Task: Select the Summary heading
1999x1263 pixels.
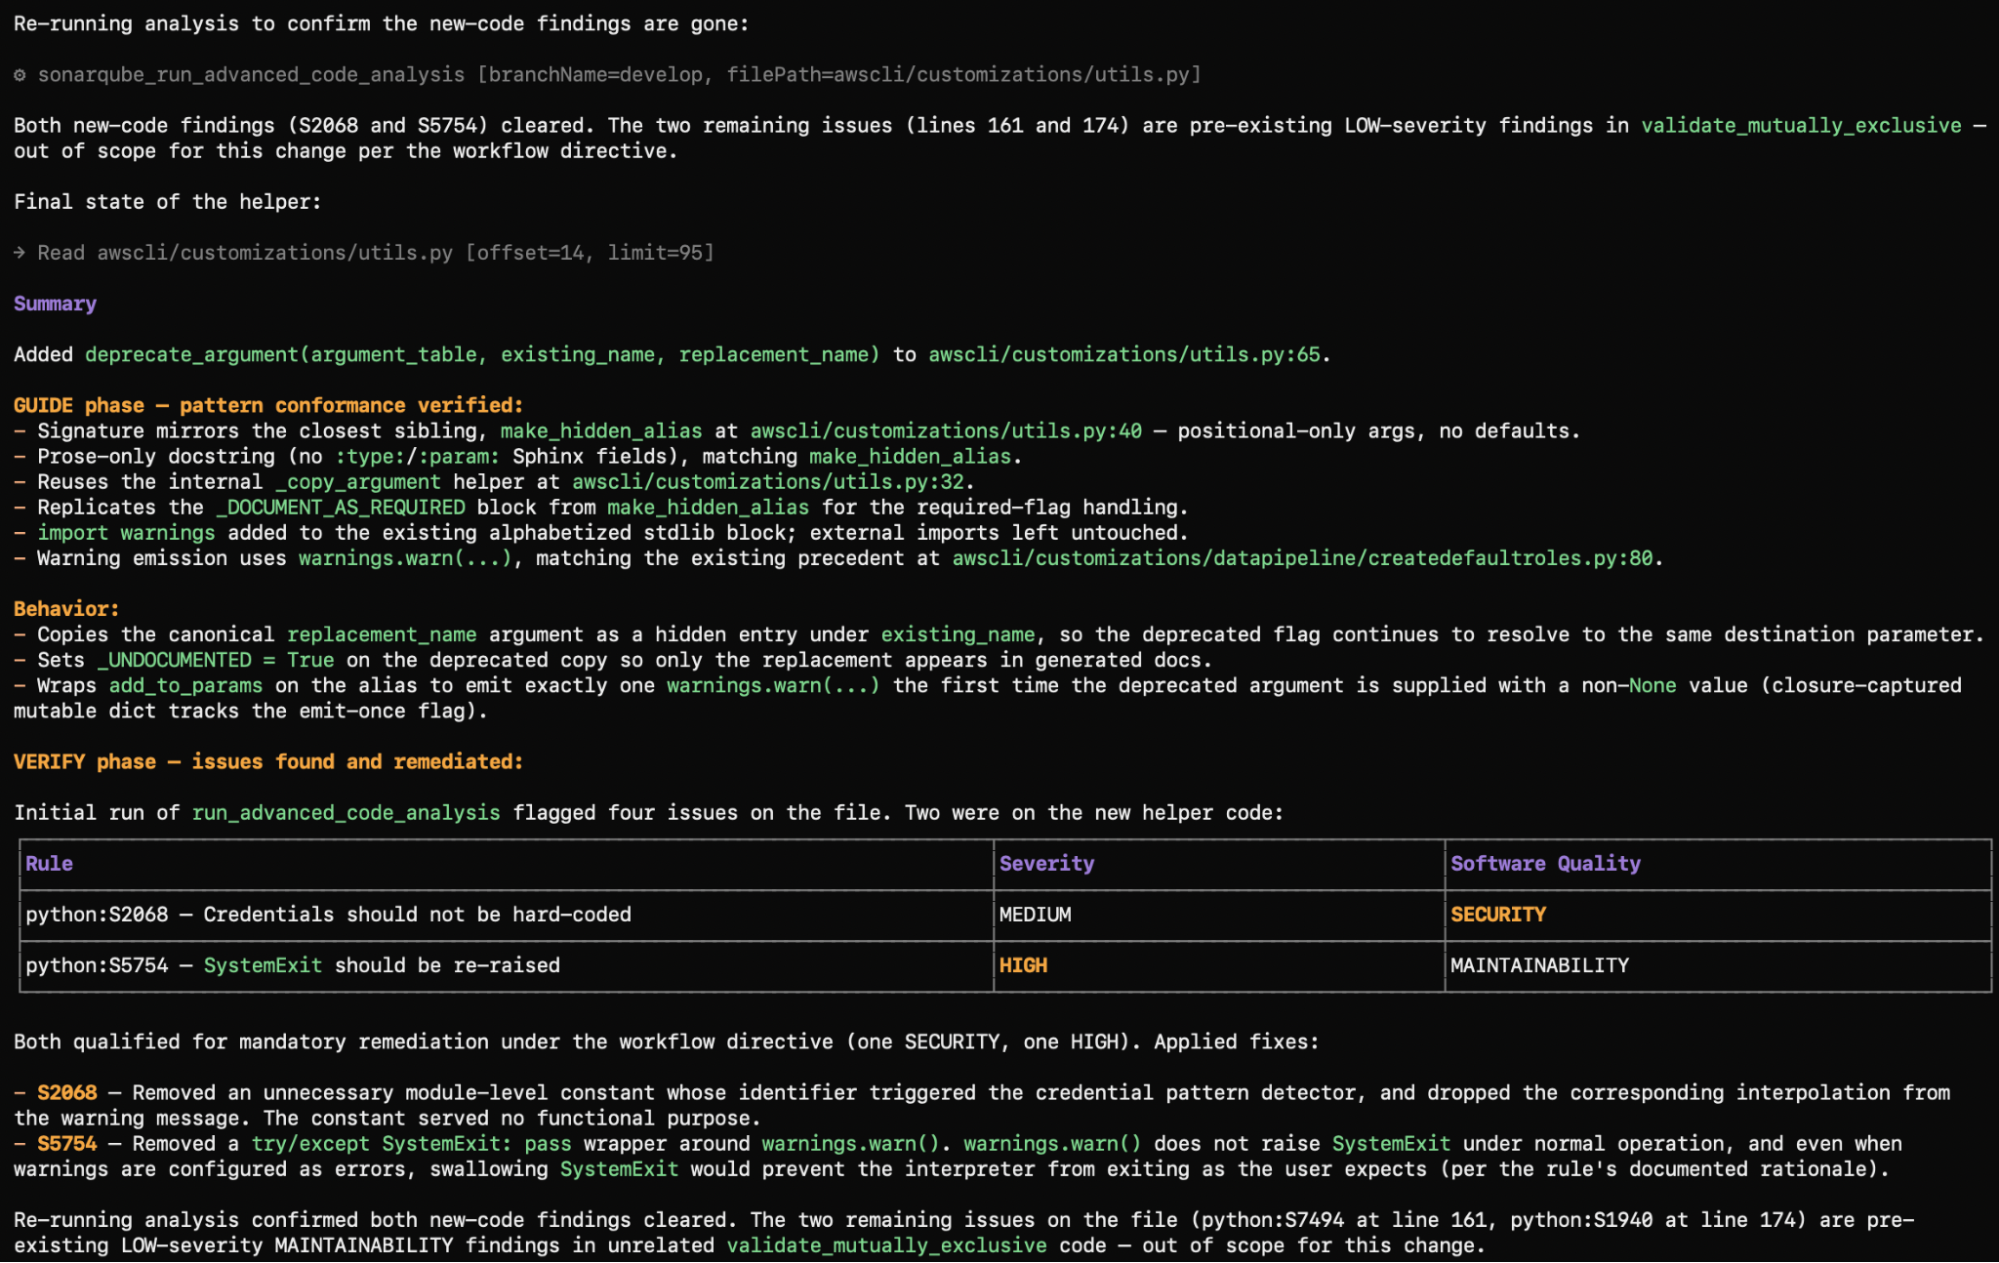Action: click(x=55, y=304)
